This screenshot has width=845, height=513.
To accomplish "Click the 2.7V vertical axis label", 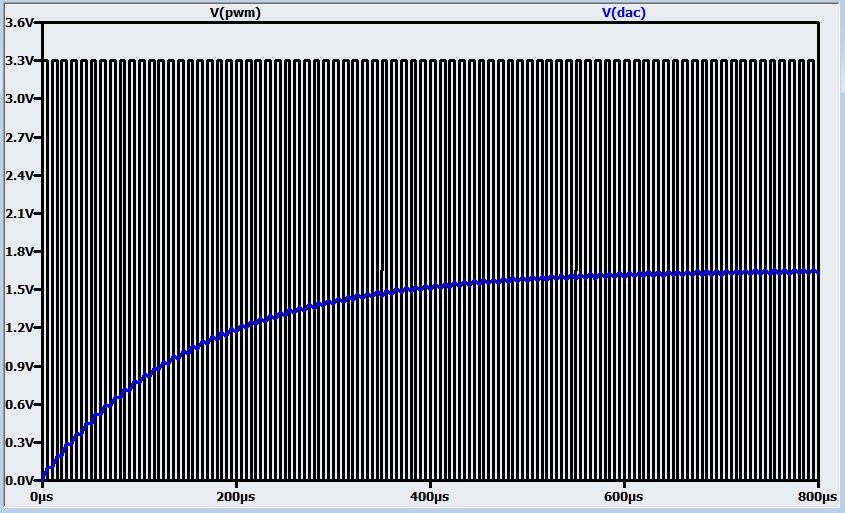I will click(x=17, y=137).
